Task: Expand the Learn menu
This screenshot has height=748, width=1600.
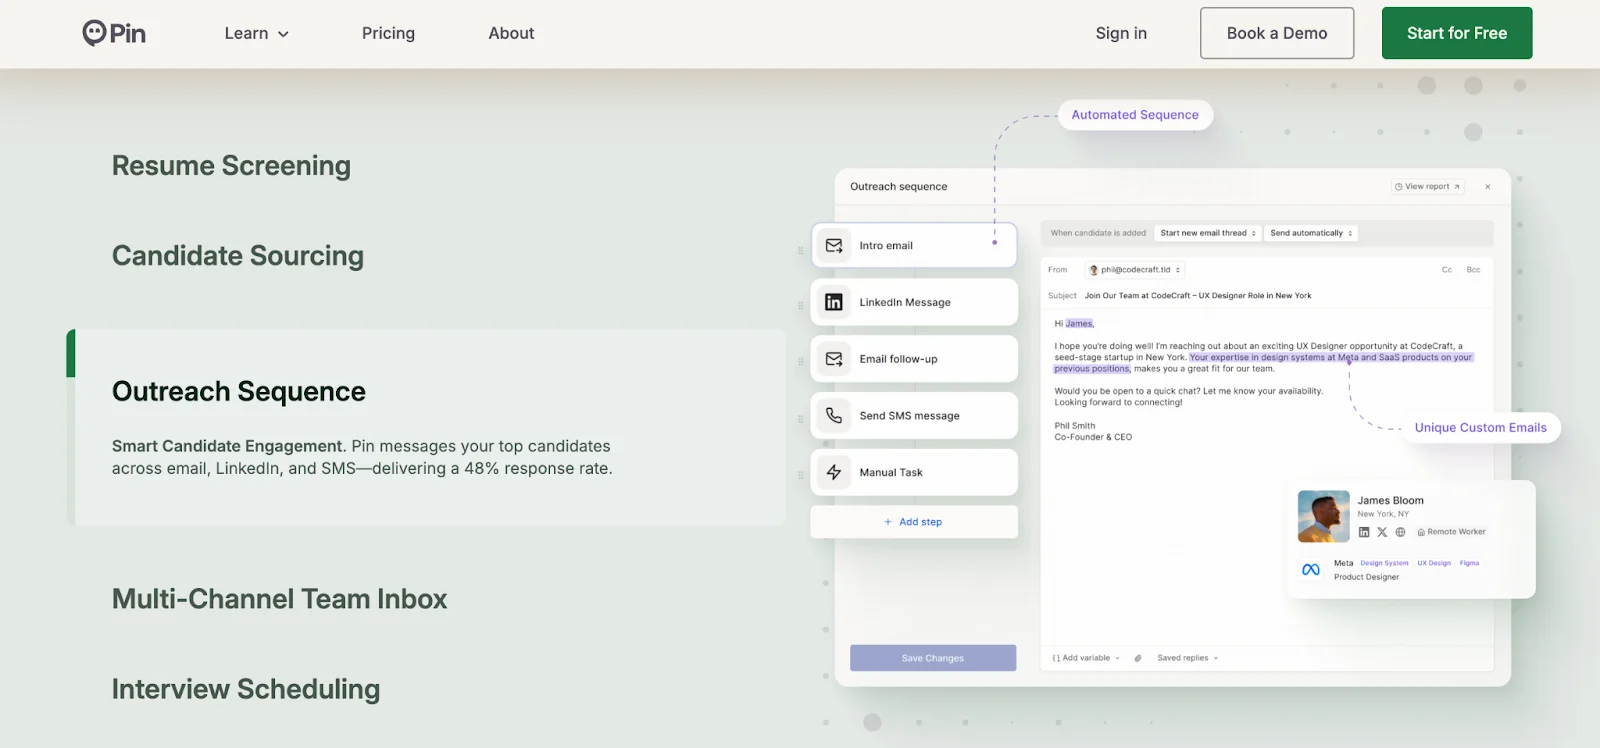Action: point(256,33)
